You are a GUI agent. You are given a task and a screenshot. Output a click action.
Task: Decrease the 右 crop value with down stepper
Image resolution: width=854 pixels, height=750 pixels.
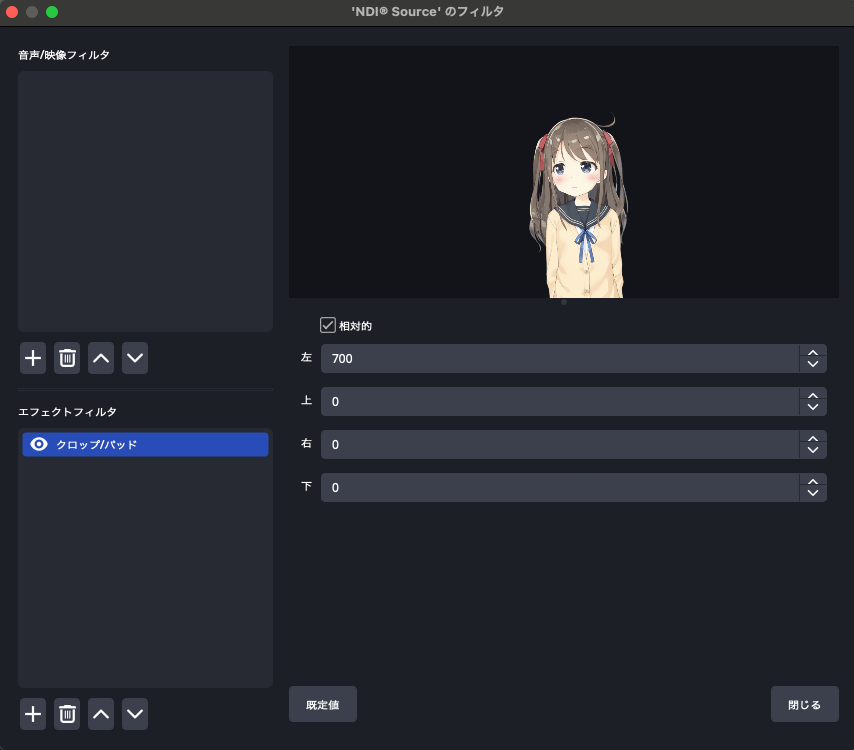point(813,450)
